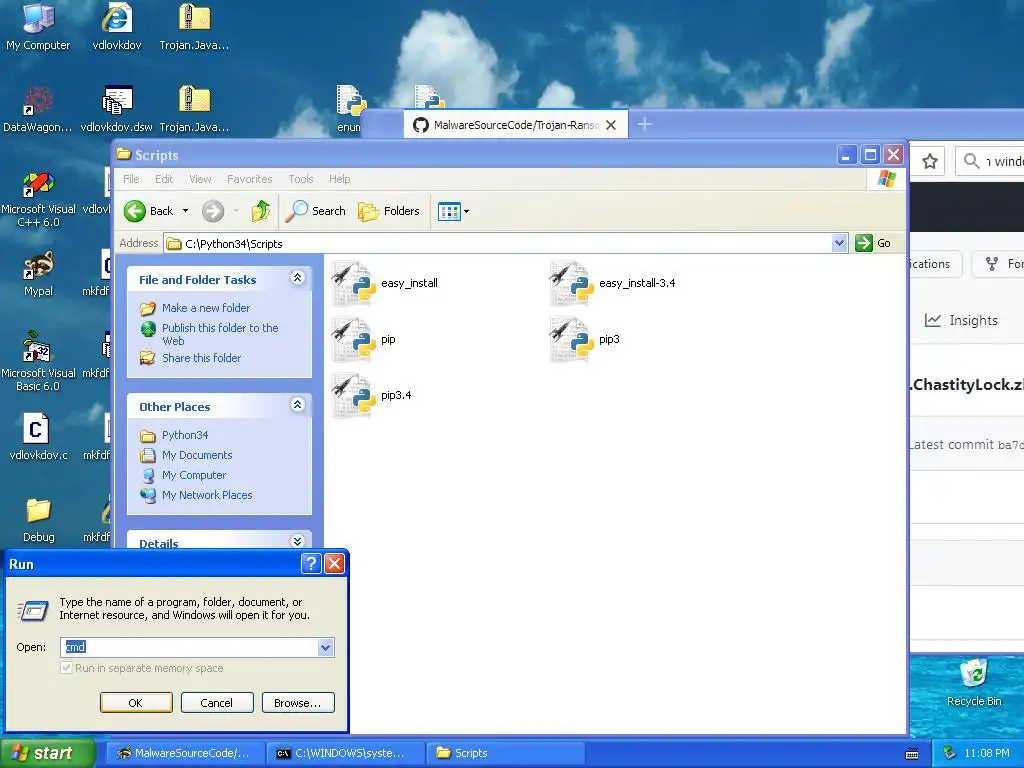The image size is (1024, 768).
Task: Open the Tools menu
Action: tap(301, 179)
